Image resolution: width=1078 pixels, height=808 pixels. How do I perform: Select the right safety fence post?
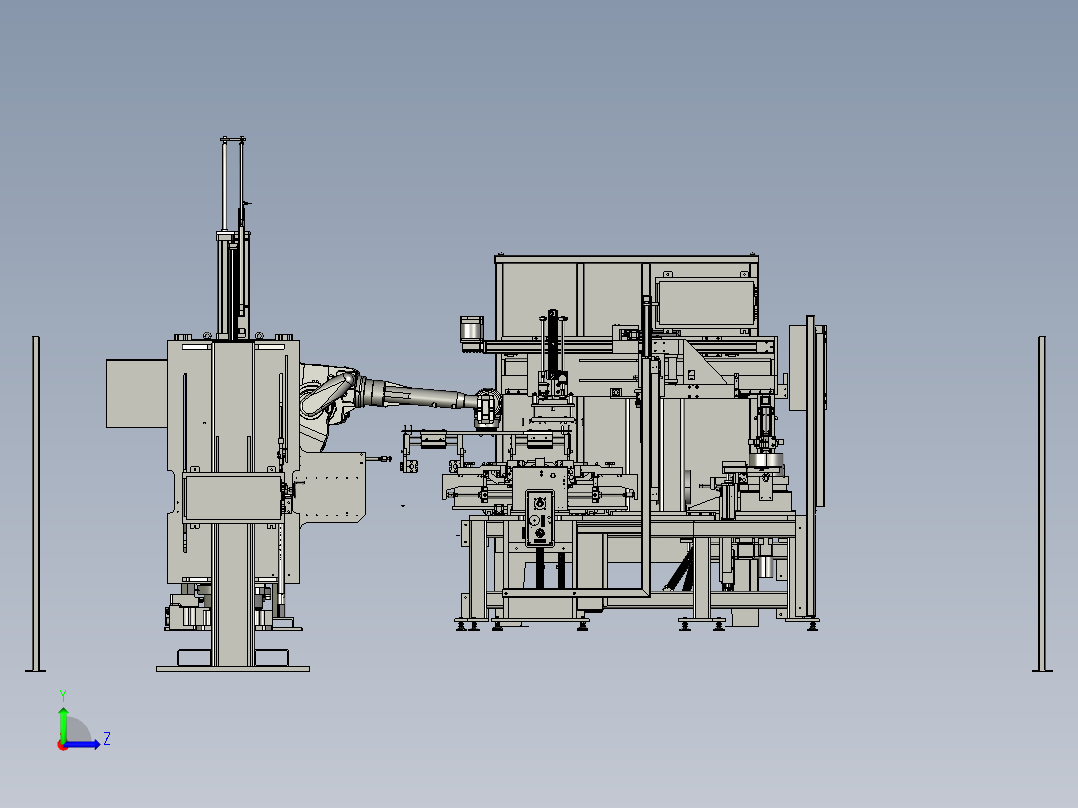[1042, 503]
